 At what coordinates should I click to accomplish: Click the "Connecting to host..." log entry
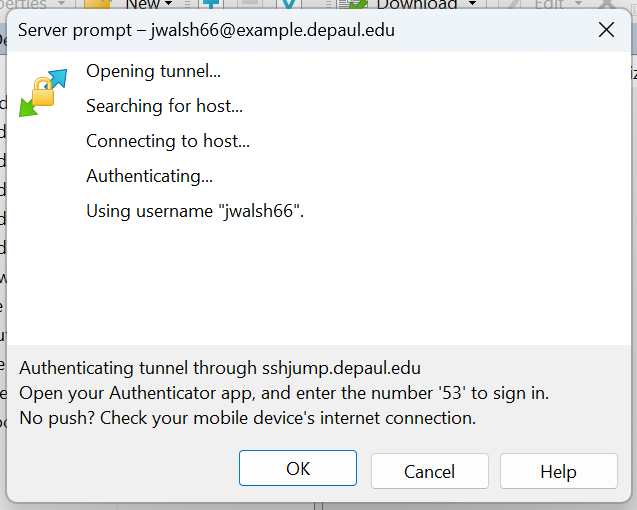click(x=168, y=141)
